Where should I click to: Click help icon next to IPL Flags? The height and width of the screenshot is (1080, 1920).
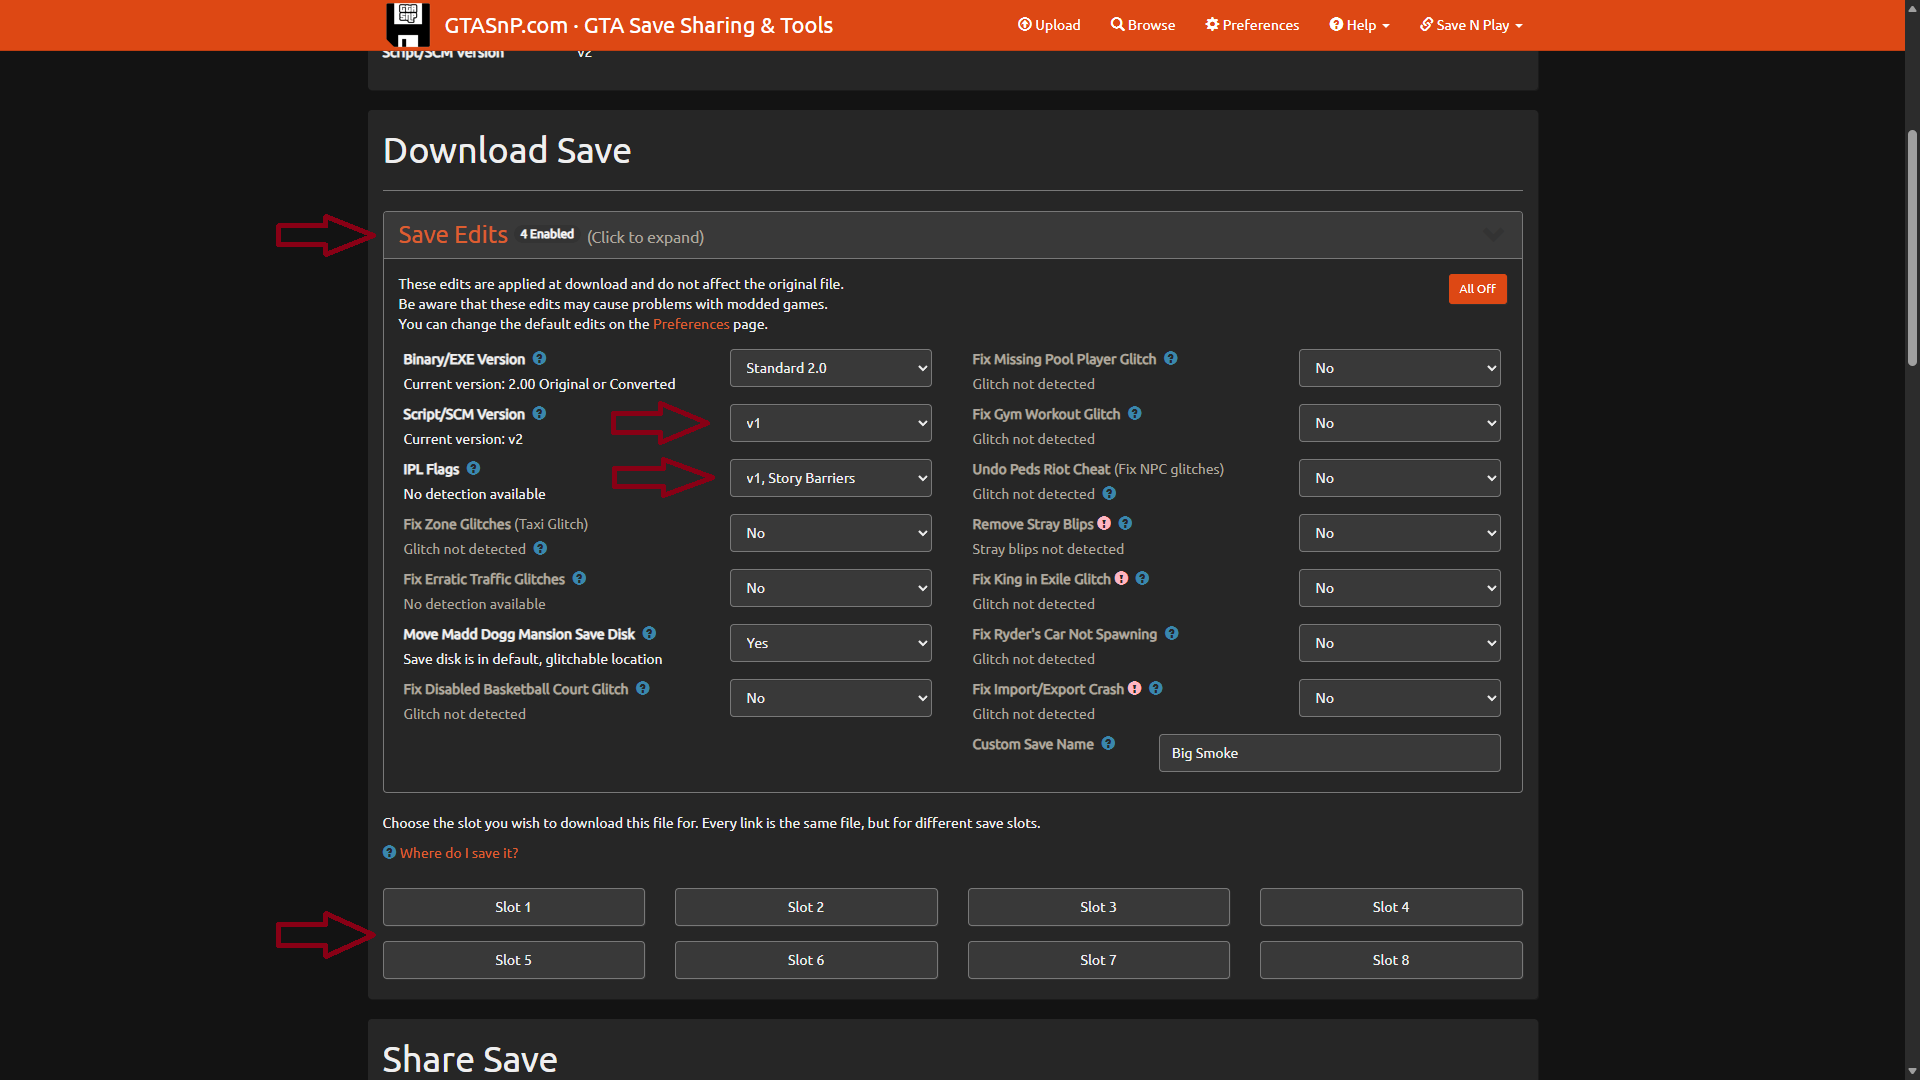(x=473, y=469)
